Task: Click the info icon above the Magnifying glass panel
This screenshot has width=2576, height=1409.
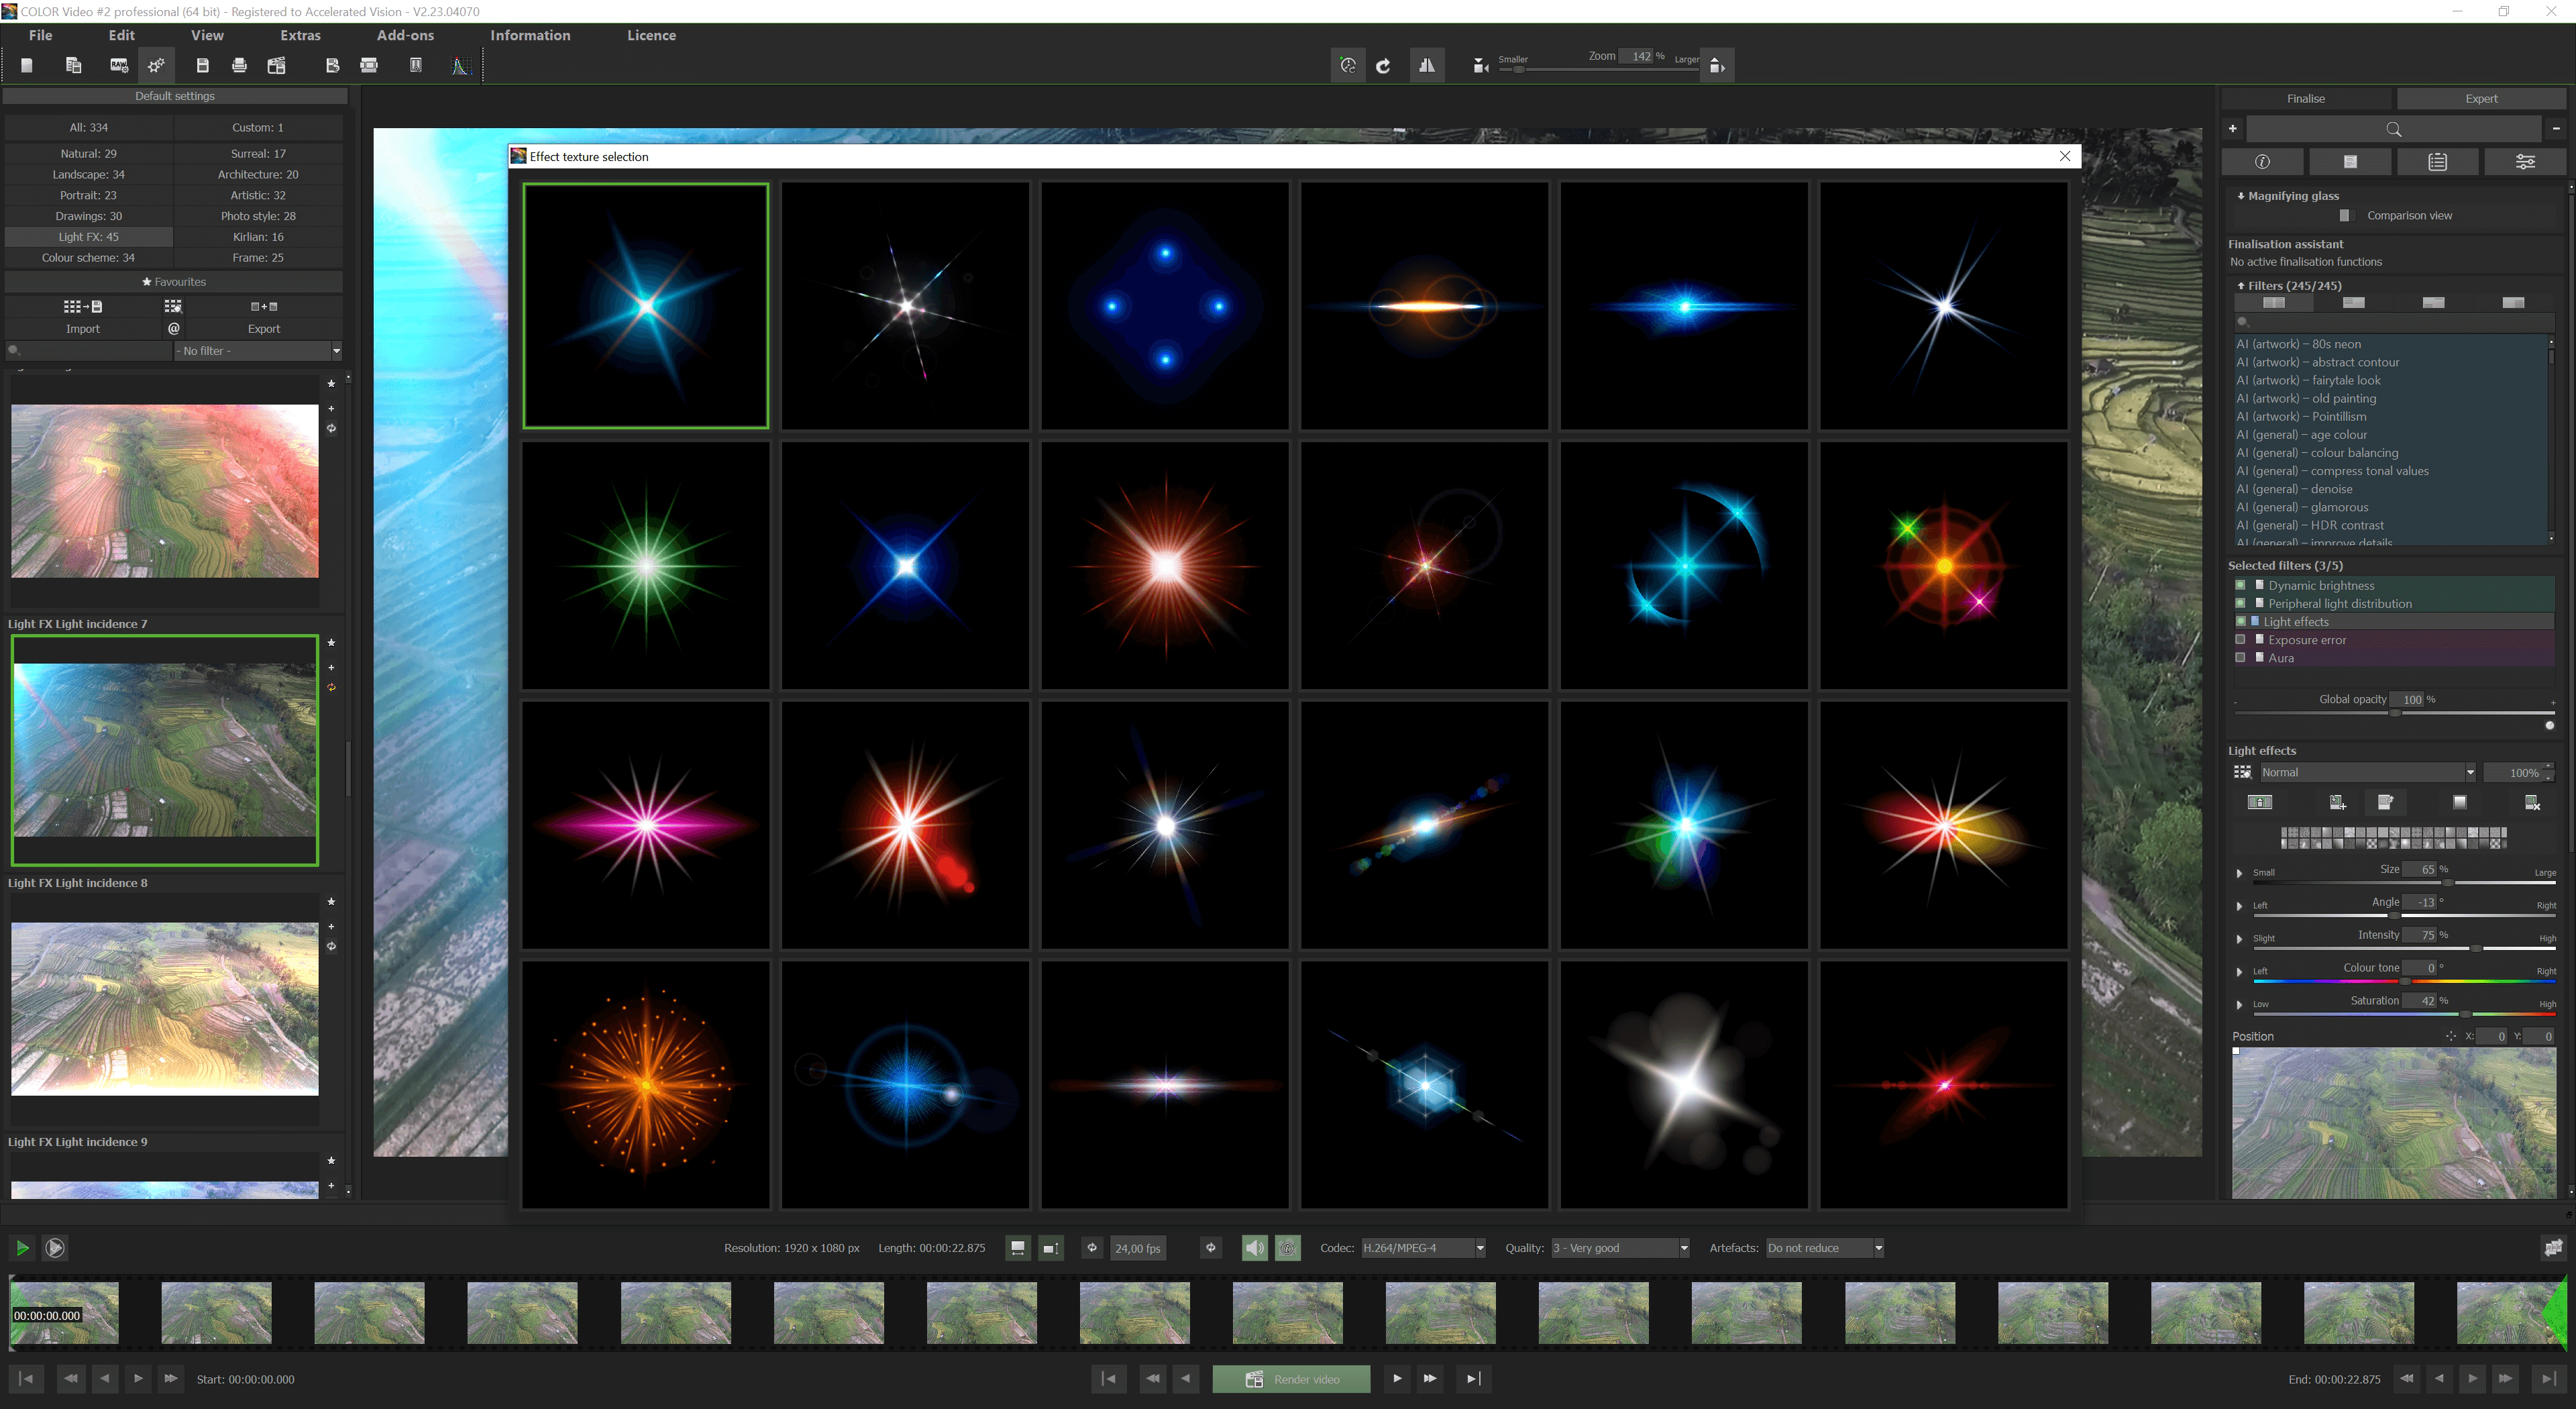Action: [2263, 161]
